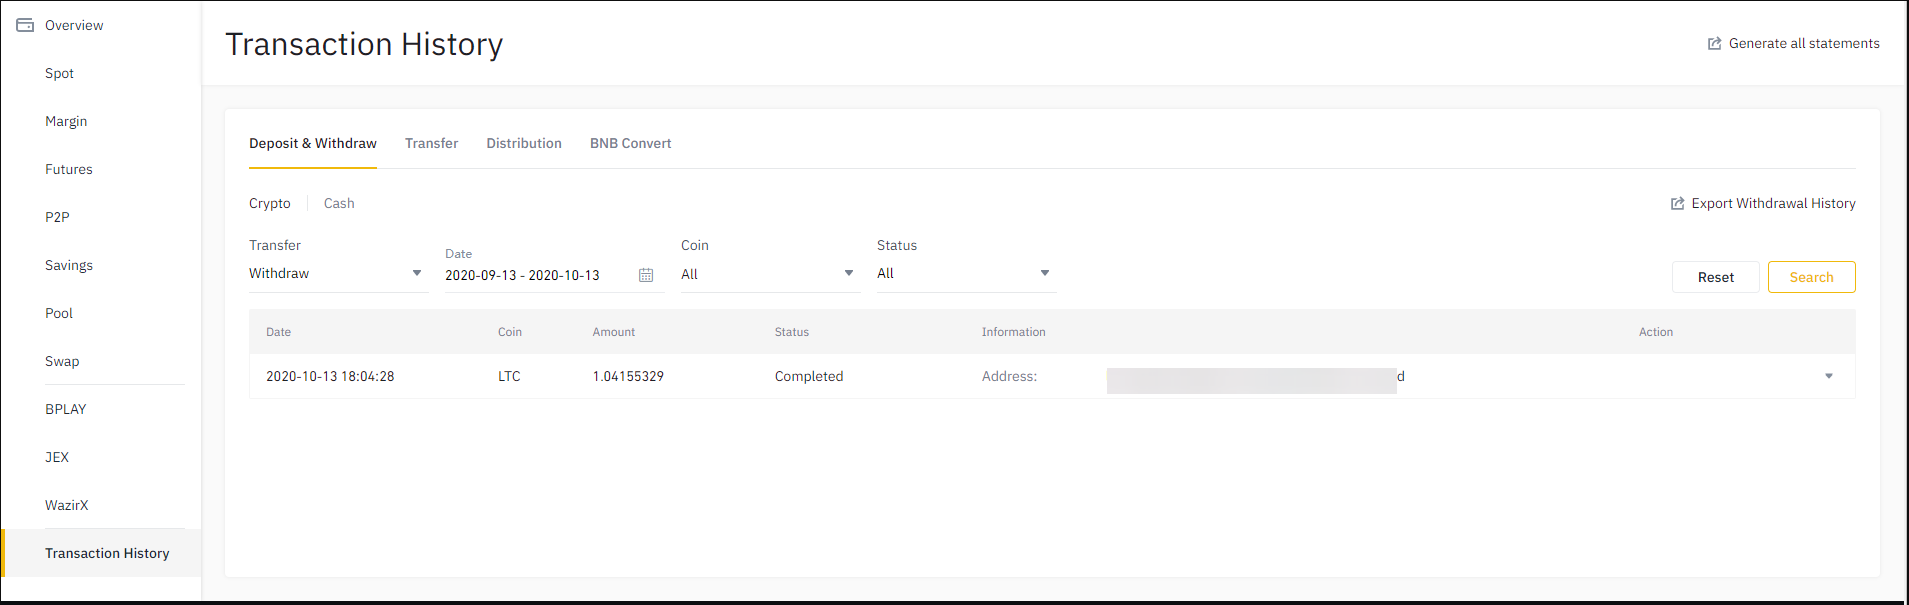
Task: Open the date range calendar icon
Action: pos(646,275)
